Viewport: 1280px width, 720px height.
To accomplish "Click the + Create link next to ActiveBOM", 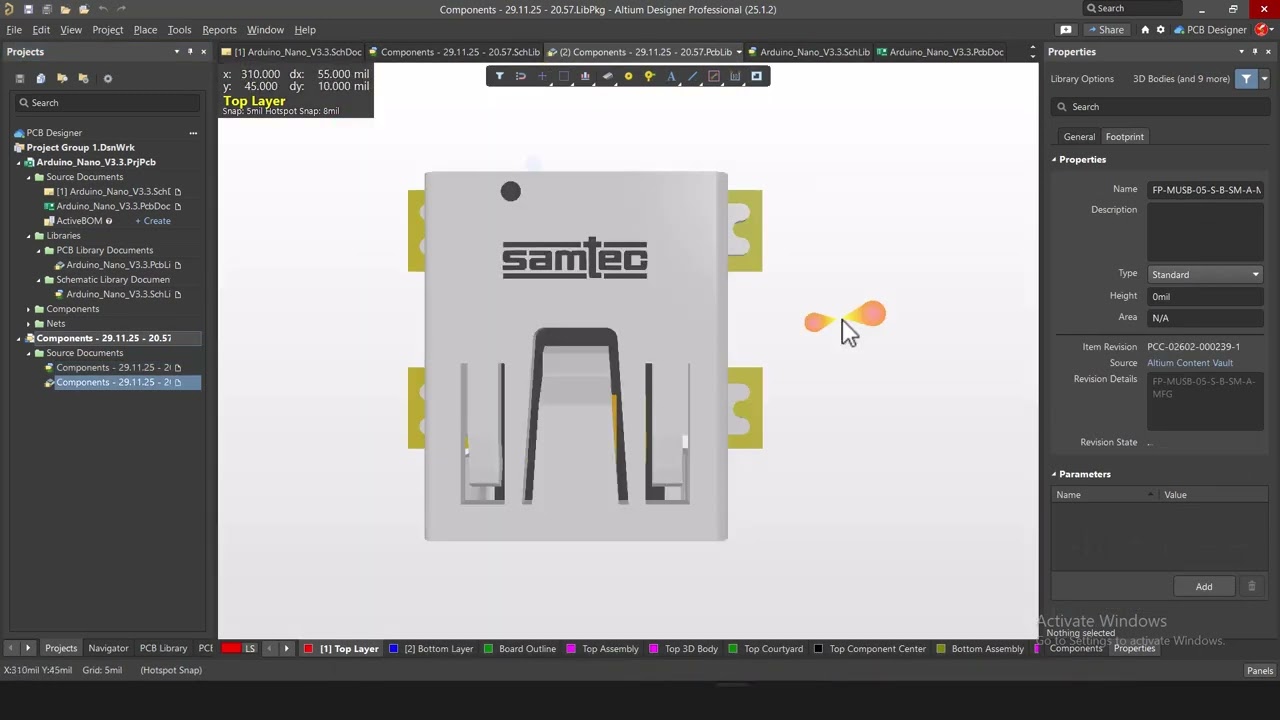I will [x=153, y=221].
